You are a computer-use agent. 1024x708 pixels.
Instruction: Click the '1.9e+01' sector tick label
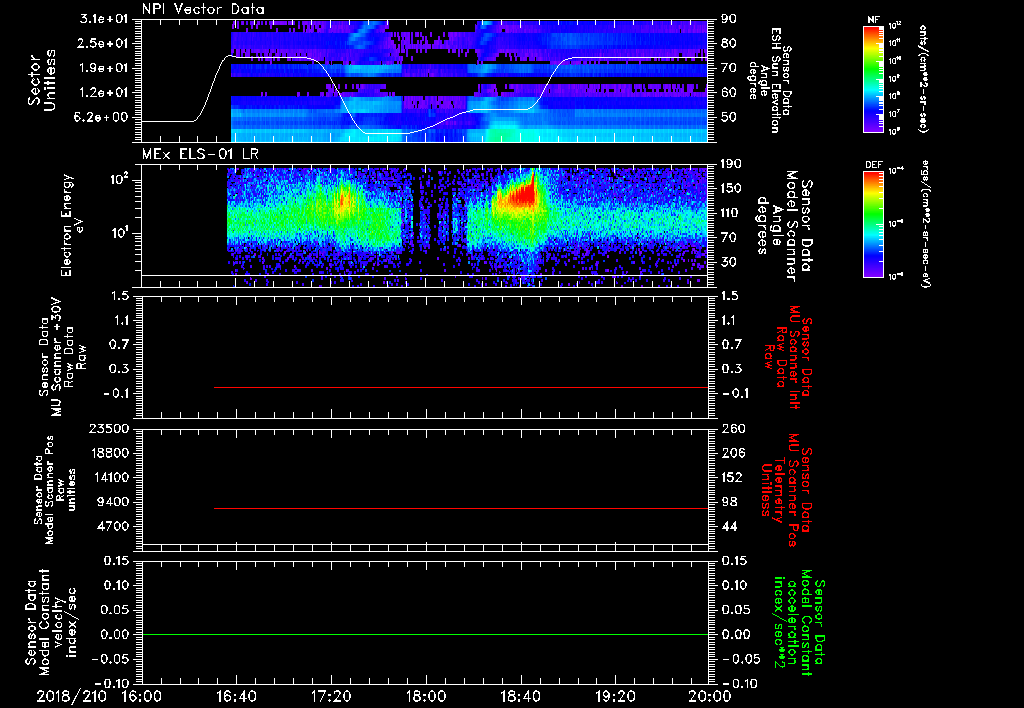point(102,68)
